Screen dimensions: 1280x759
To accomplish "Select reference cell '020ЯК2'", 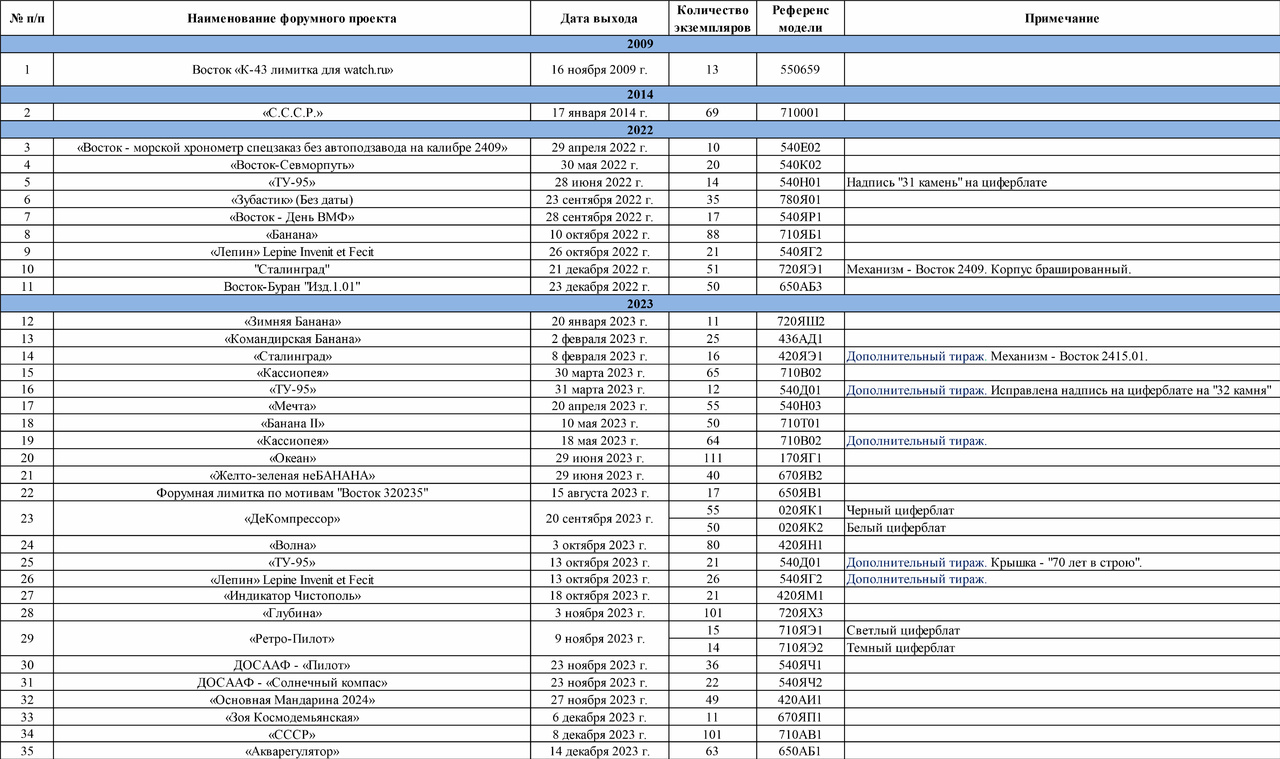I will (x=800, y=528).
